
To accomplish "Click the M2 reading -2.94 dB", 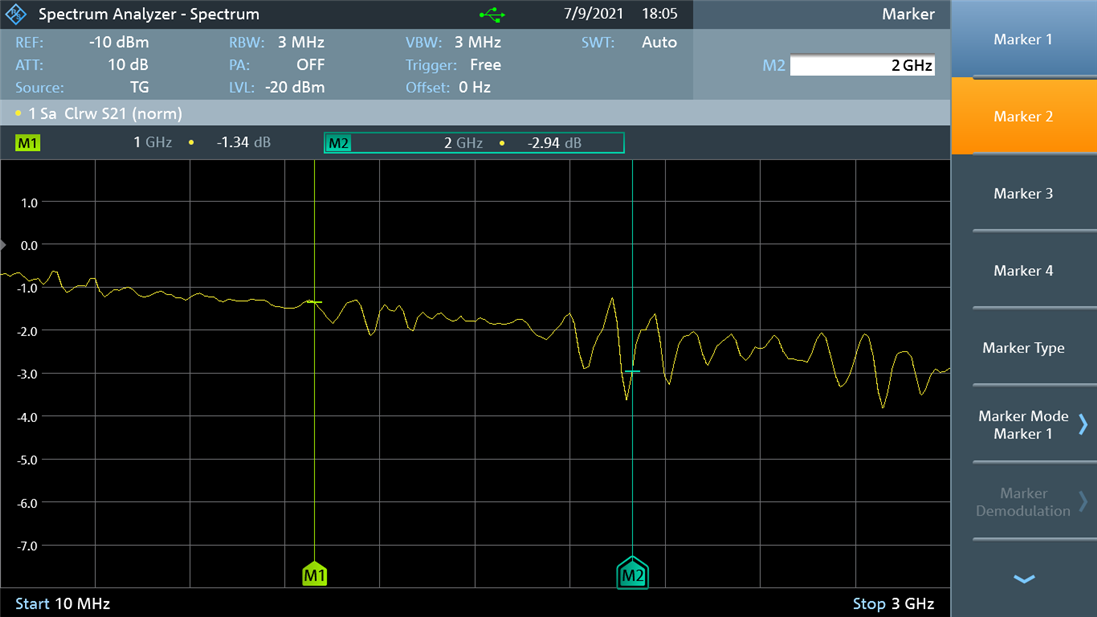I will (x=554, y=143).
